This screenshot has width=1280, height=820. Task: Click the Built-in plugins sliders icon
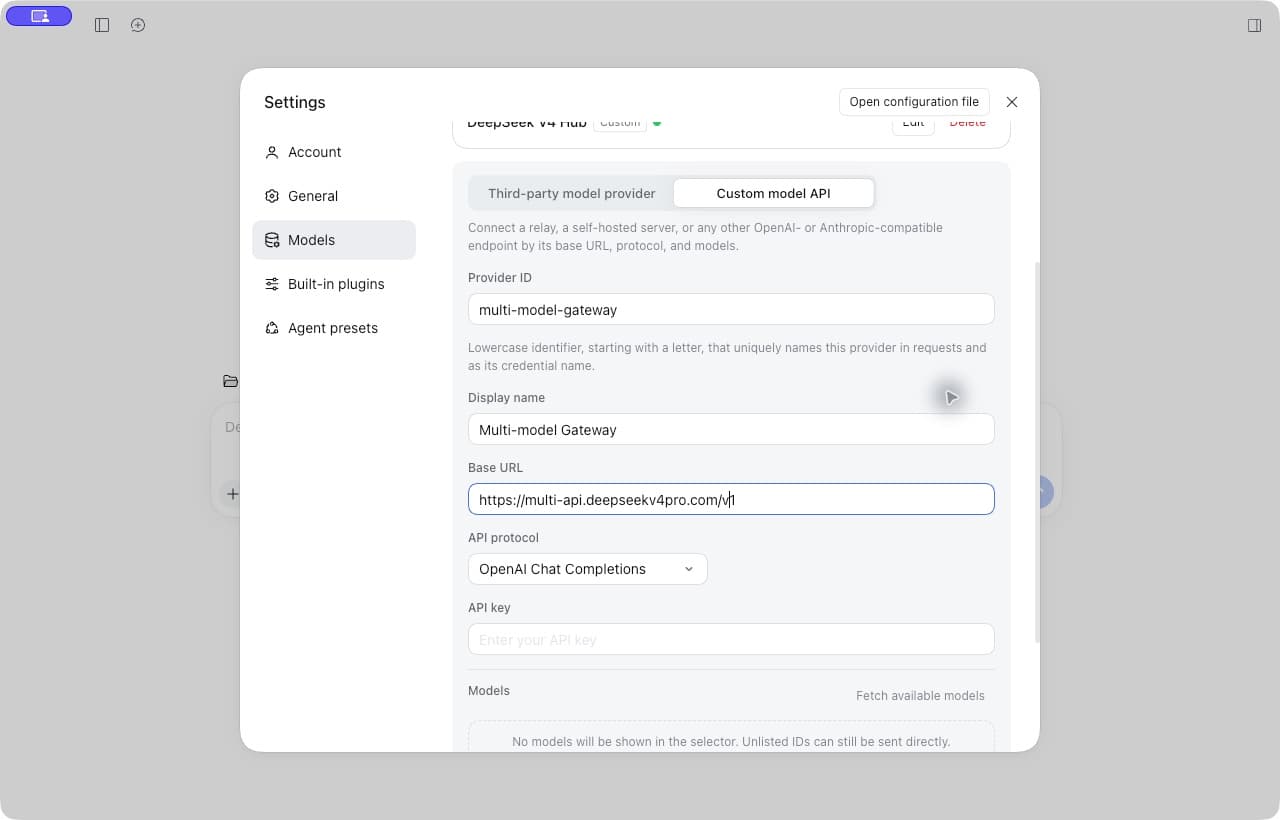coord(272,284)
